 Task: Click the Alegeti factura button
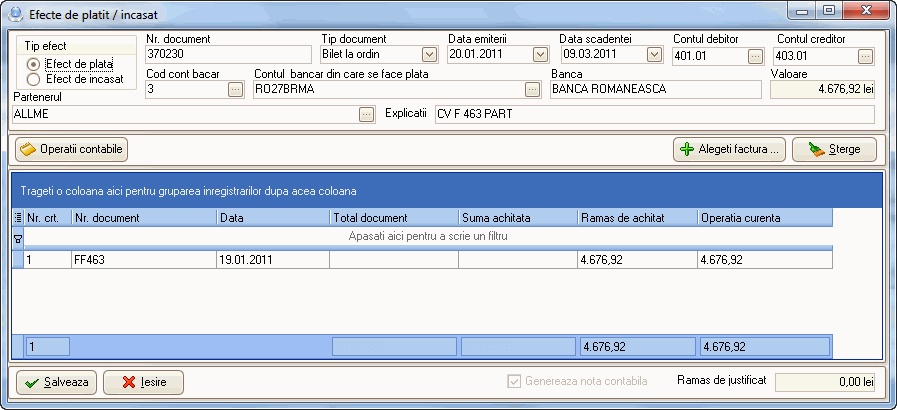point(729,150)
